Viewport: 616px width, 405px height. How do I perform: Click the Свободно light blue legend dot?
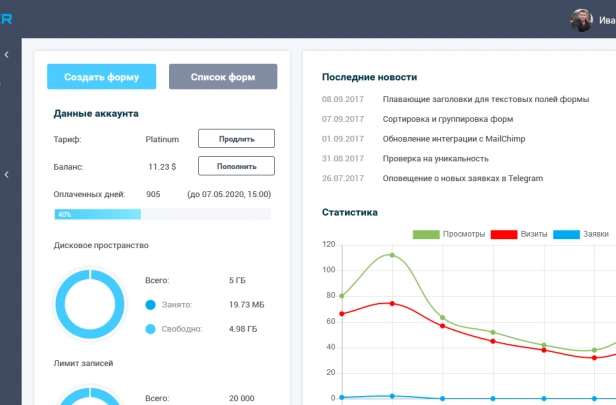(x=150, y=329)
